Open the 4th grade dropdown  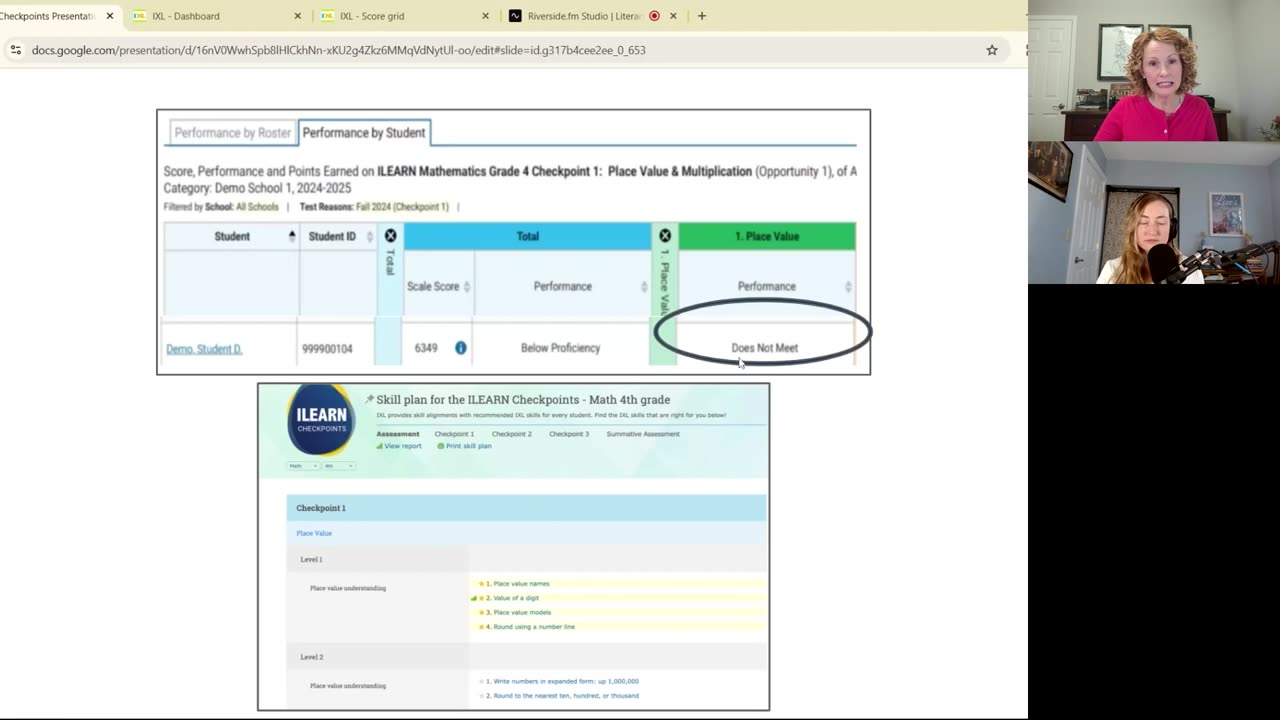click(338, 466)
